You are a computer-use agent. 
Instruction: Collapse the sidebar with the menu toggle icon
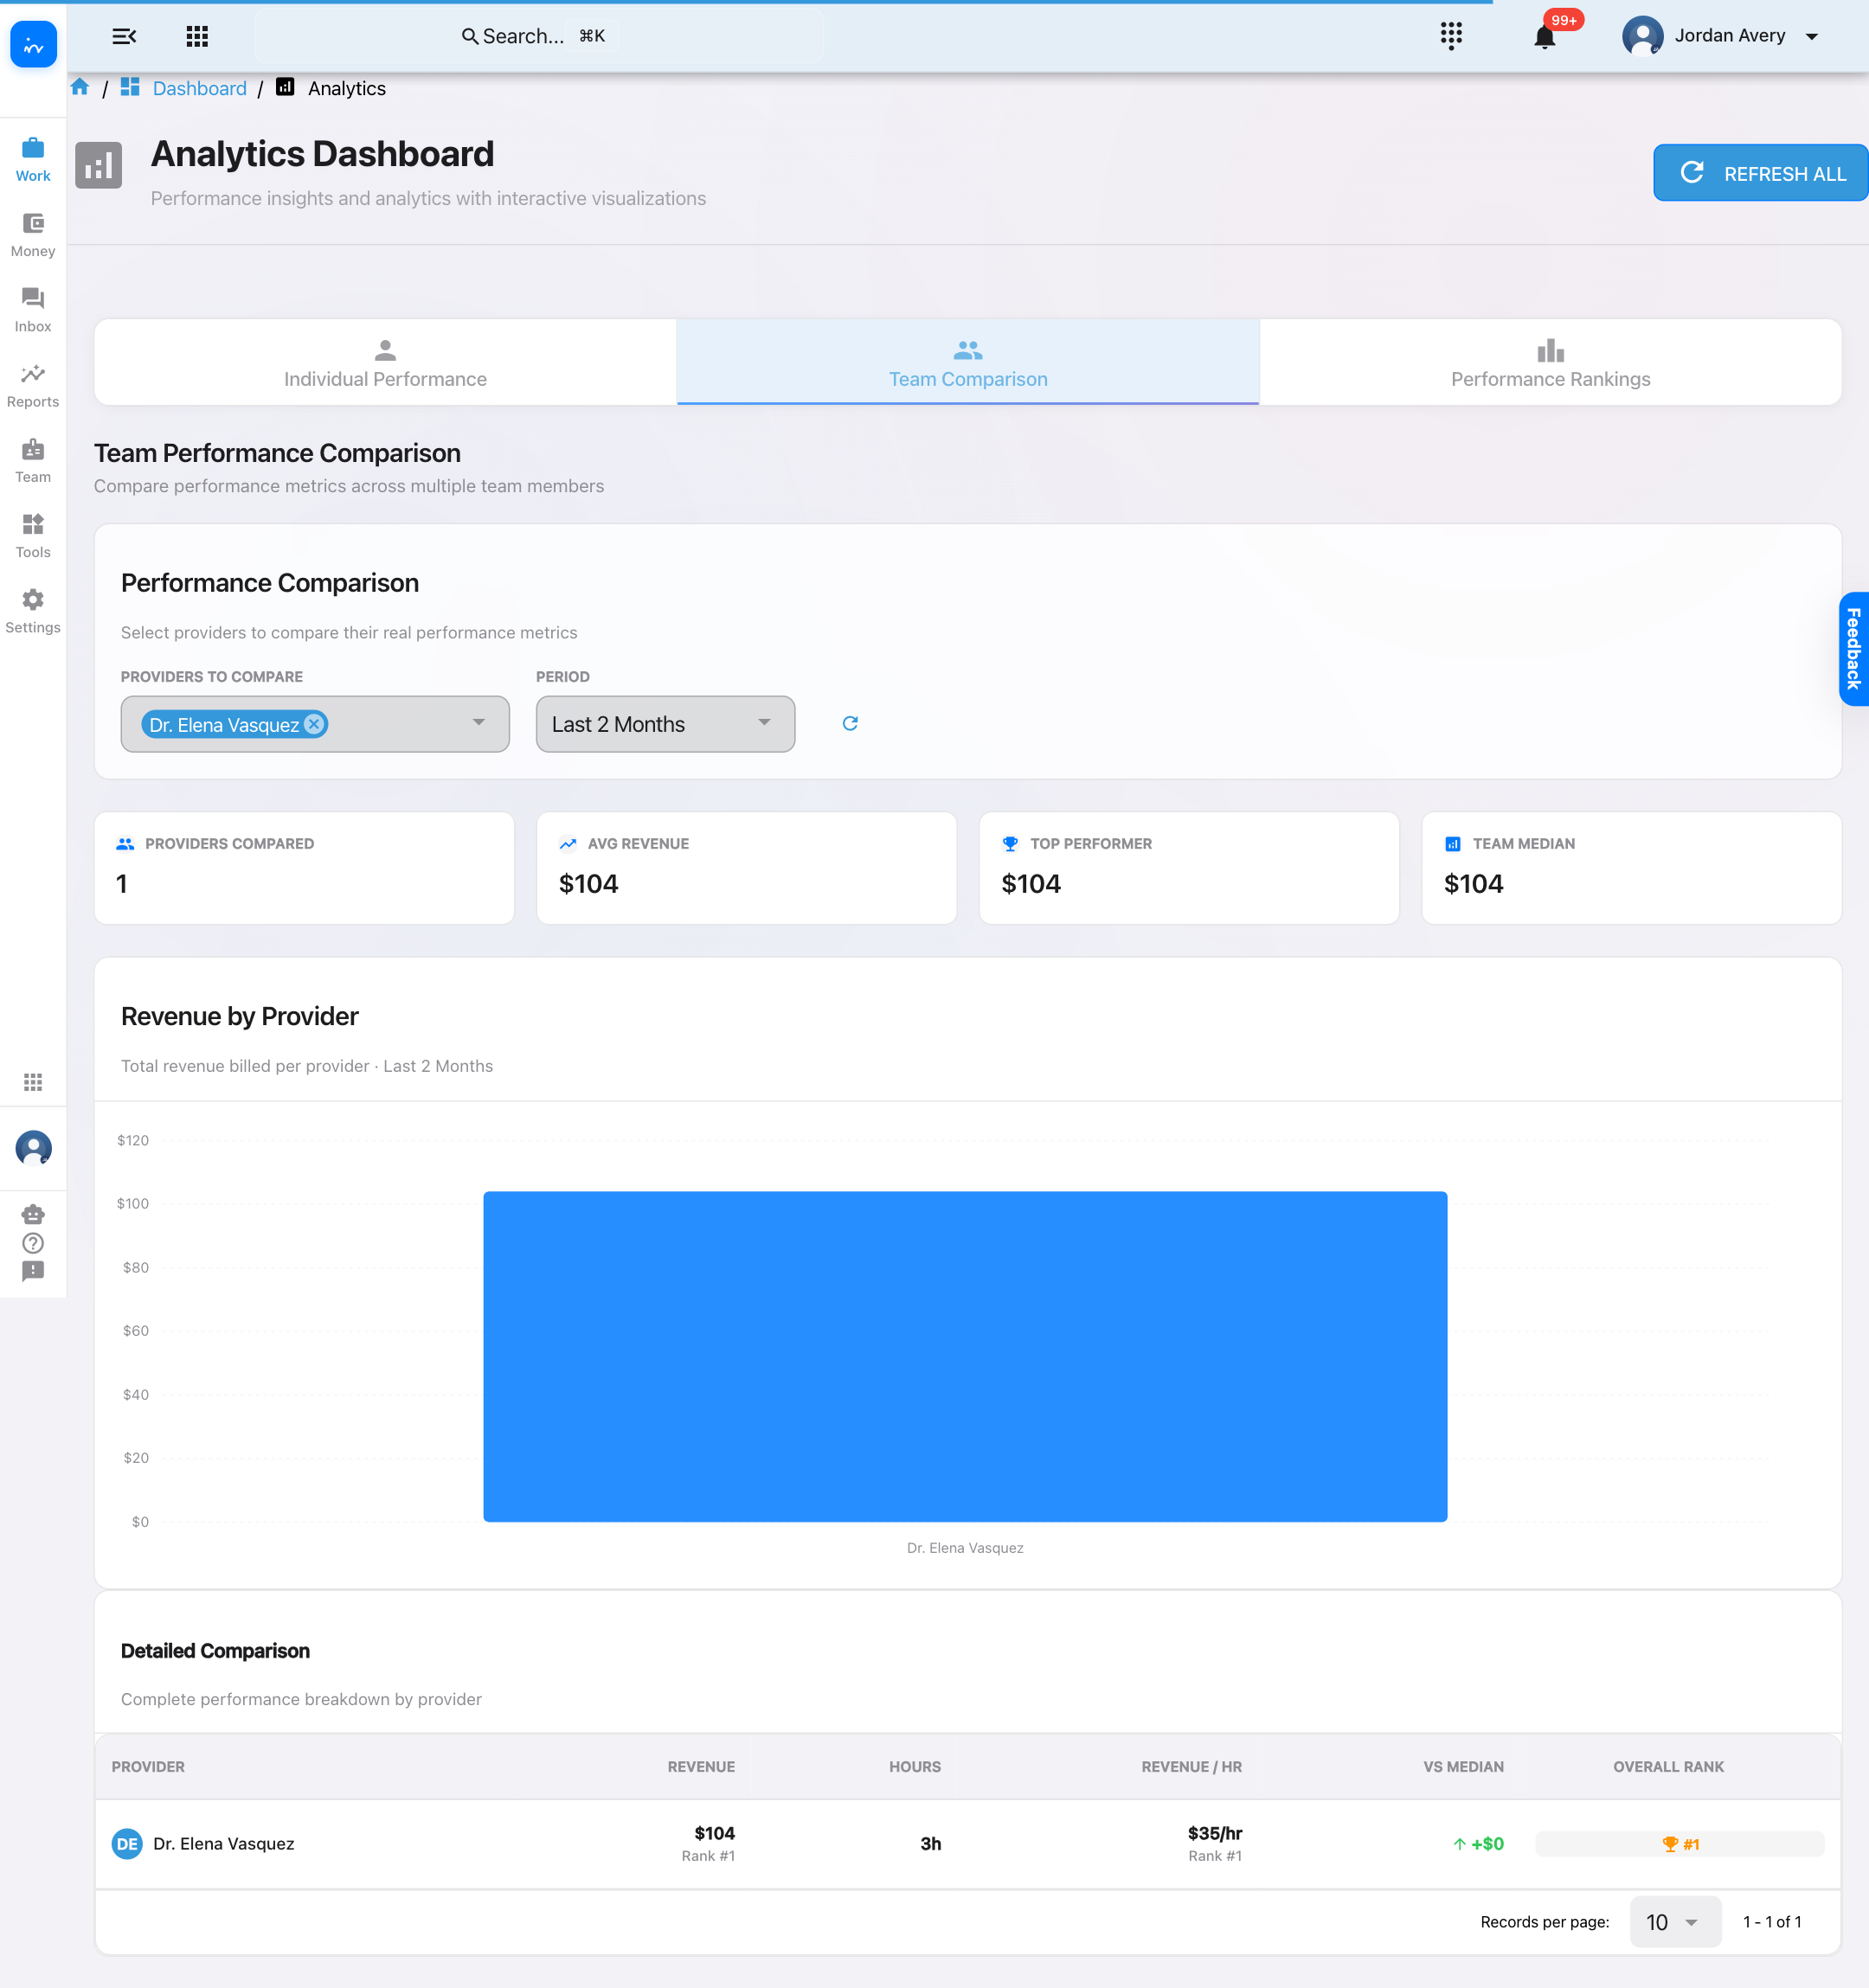(124, 37)
